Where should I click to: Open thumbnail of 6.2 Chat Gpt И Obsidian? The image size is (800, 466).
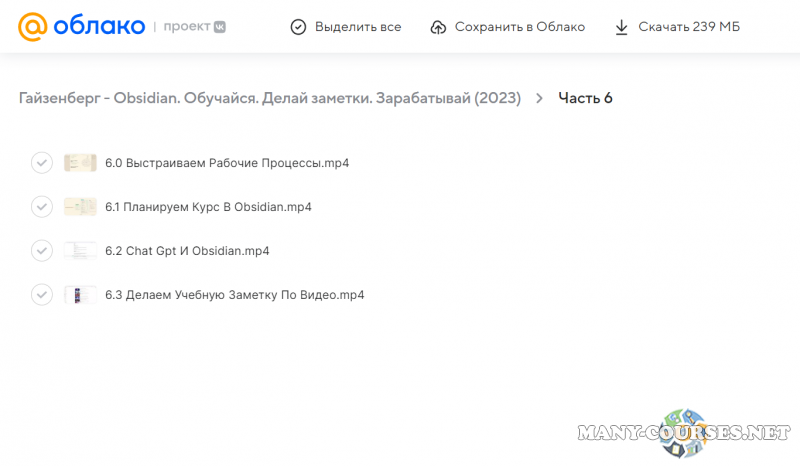(x=80, y=251)
